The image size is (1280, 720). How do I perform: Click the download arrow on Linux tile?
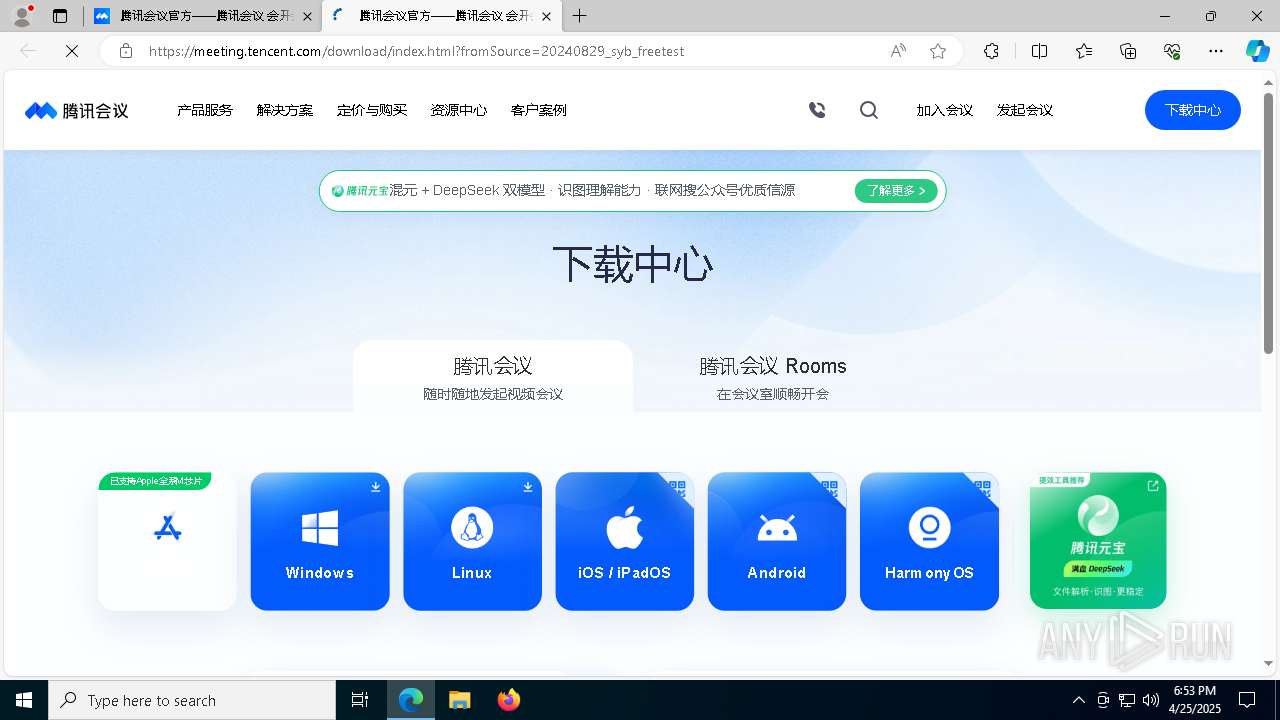click(528, 487)
